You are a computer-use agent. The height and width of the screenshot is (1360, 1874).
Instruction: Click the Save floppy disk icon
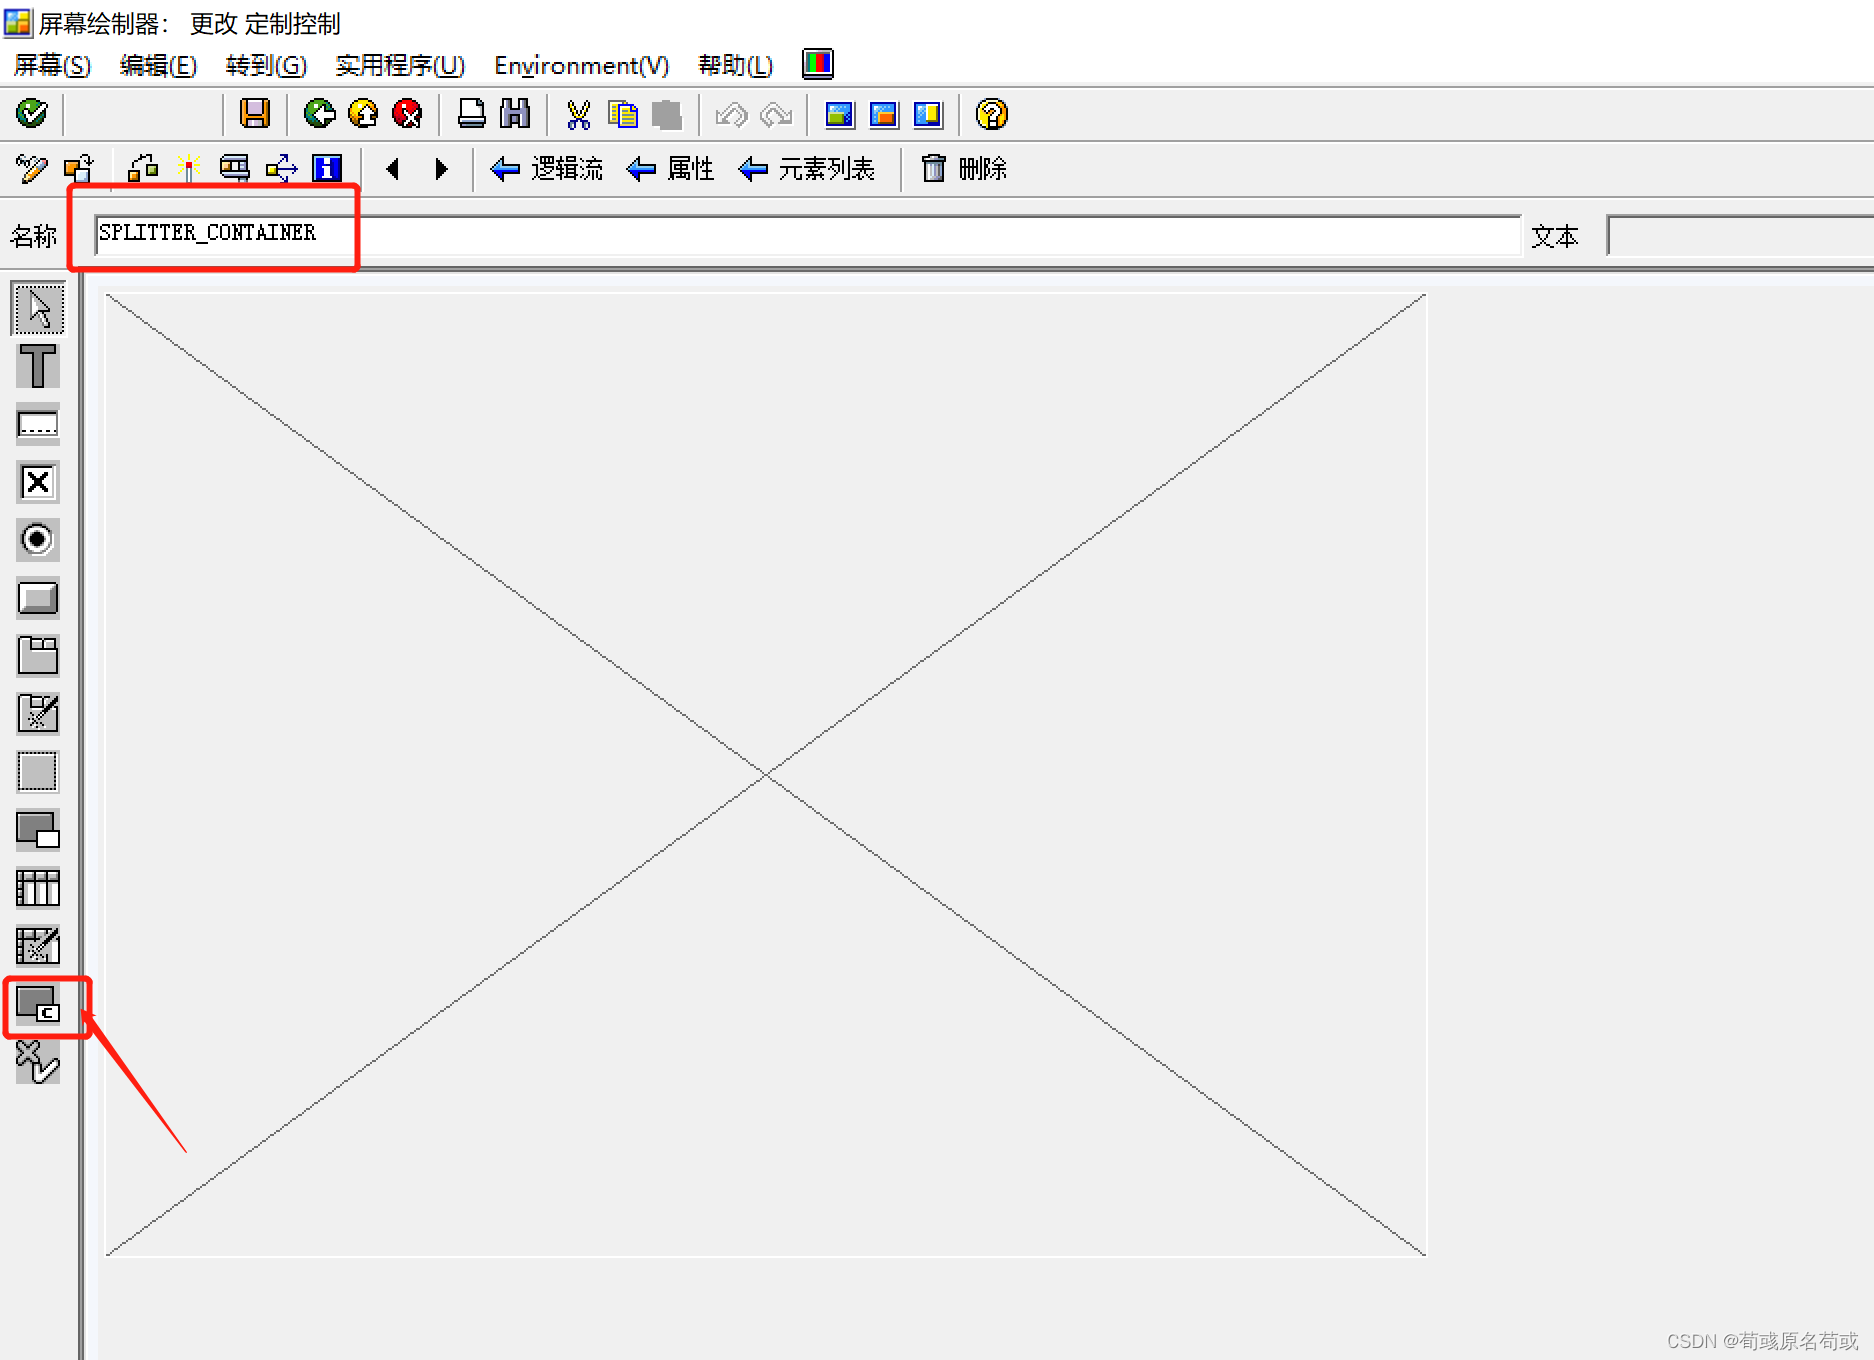pyautogui.click(x=255, y=113)
